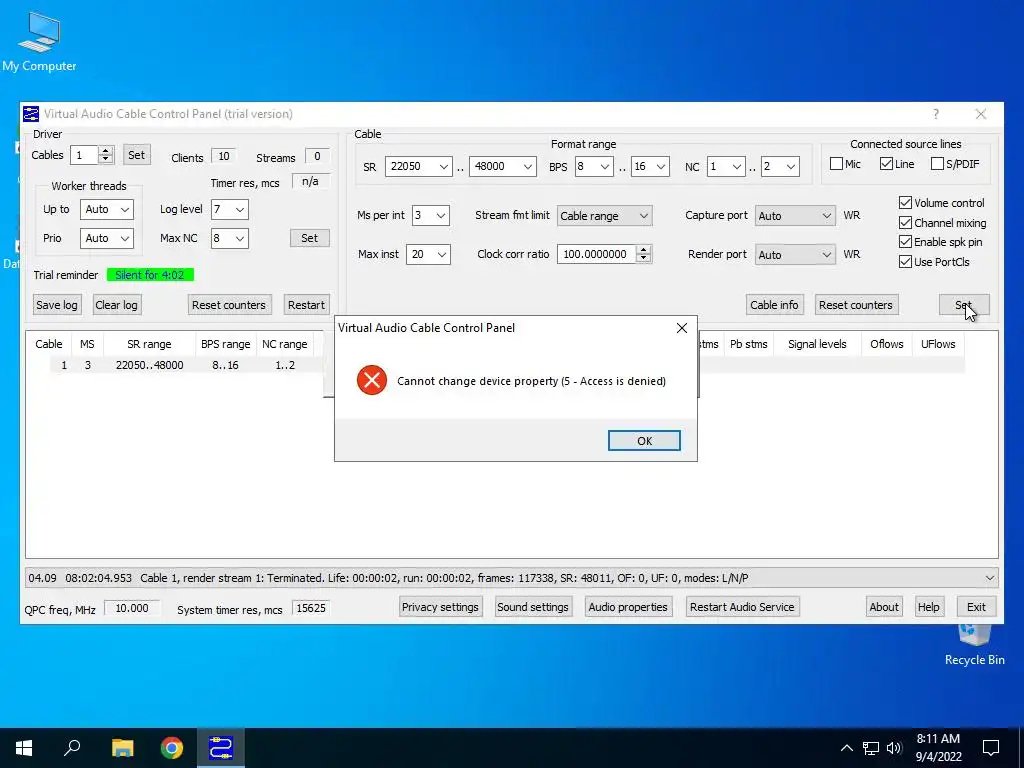Open File Explorer from taskbar

pos(122,748)
